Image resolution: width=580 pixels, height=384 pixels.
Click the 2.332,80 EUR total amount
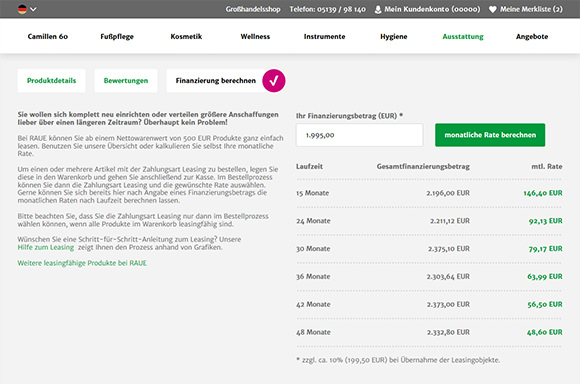click(448, 332)
